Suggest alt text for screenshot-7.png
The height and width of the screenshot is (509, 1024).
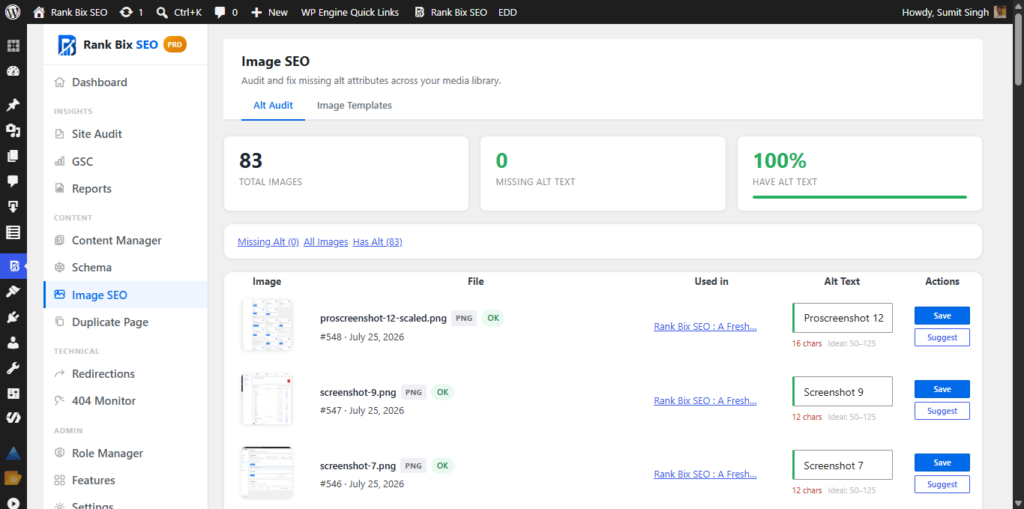click(x=942, y=484)
